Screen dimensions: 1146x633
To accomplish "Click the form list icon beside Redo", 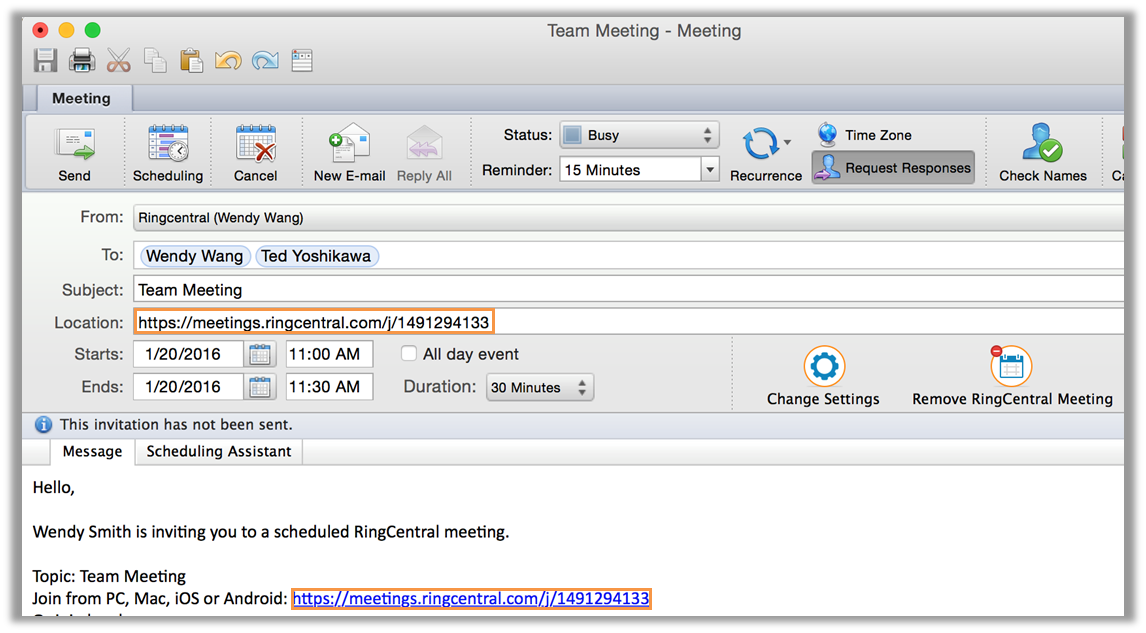I will coord(302,60).
